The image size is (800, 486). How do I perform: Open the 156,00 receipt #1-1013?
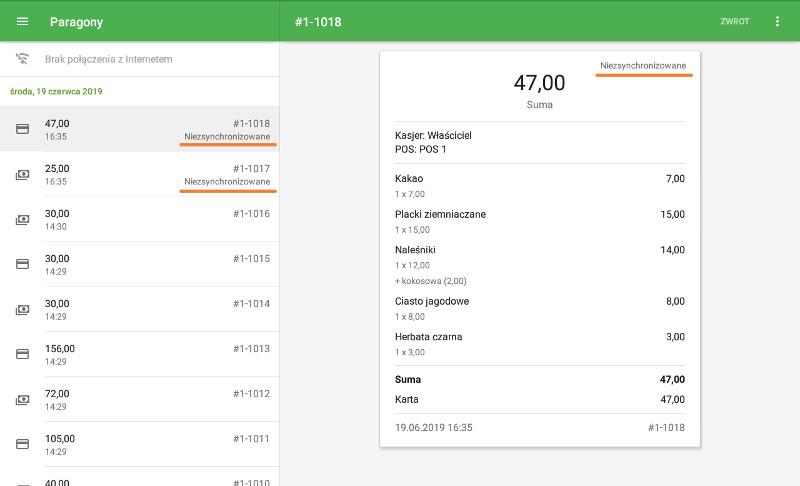coord(140,354)
